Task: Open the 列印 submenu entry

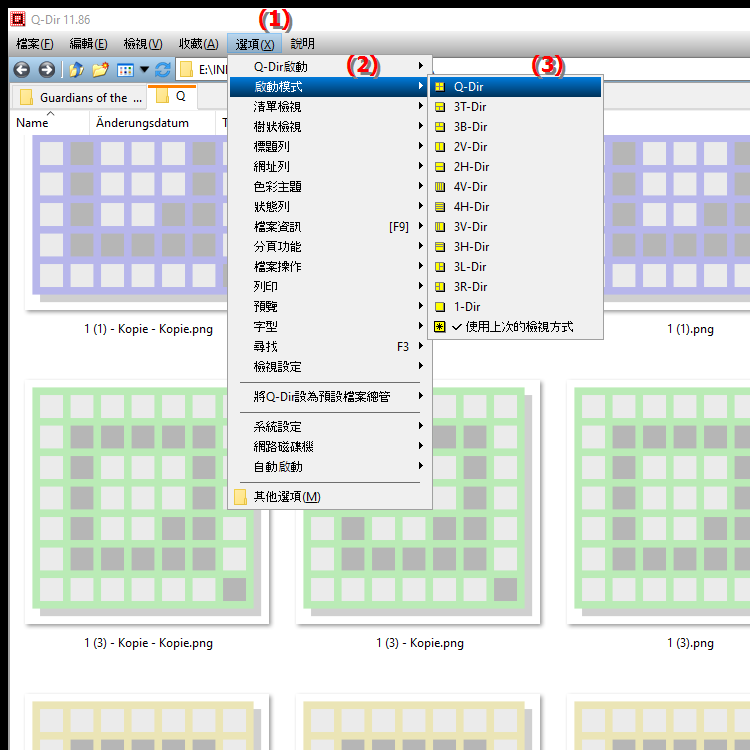Action: pos(330,287)
